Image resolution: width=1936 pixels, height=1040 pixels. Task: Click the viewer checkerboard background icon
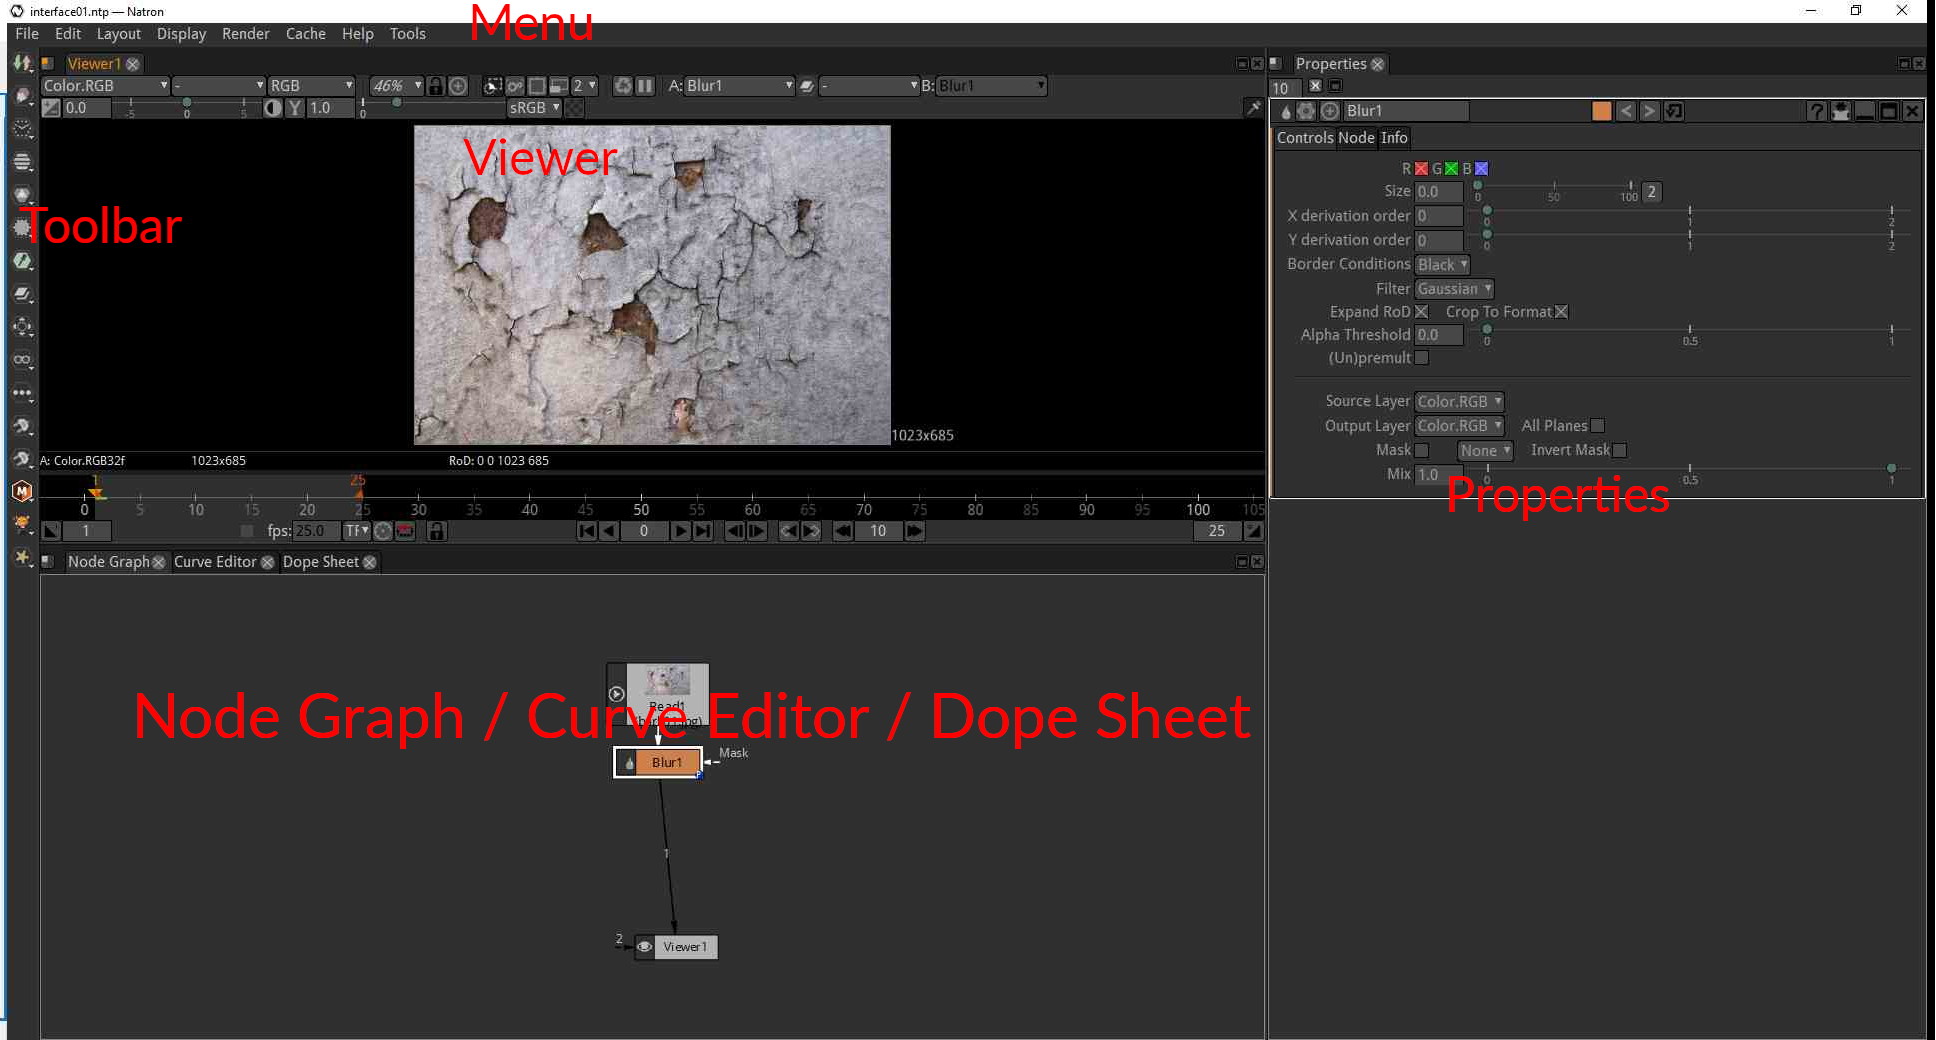point(575,108)
